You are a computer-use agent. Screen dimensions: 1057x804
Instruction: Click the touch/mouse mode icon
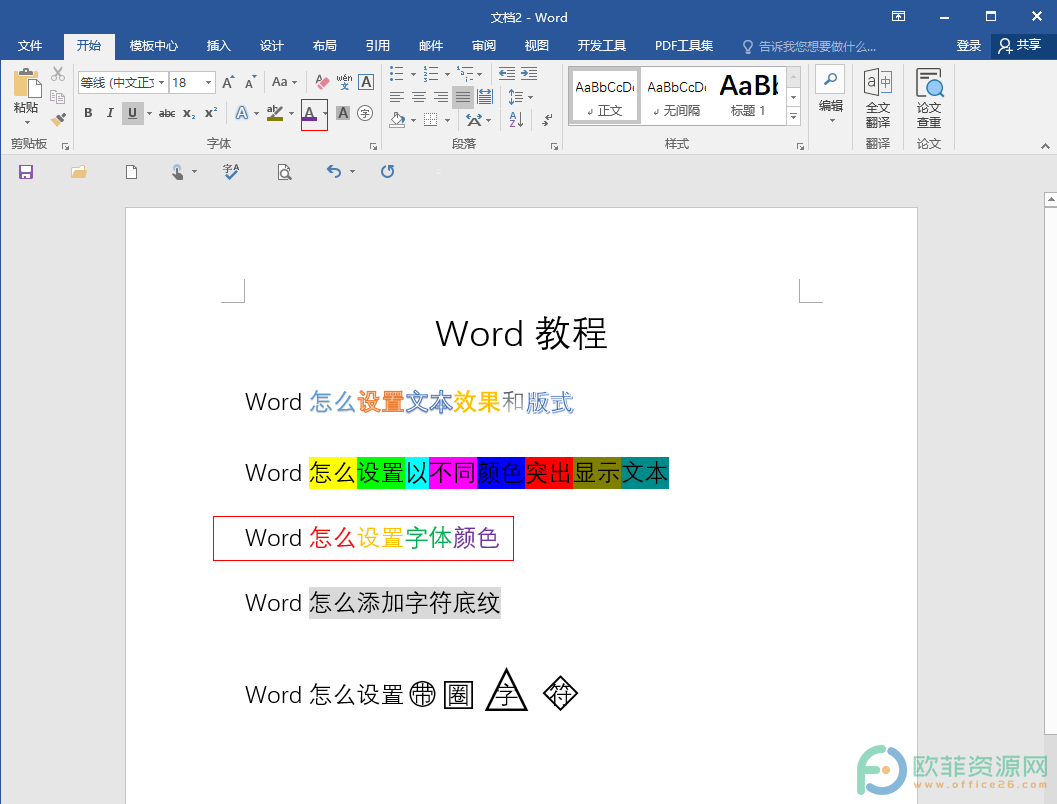(x=177, y=173)
